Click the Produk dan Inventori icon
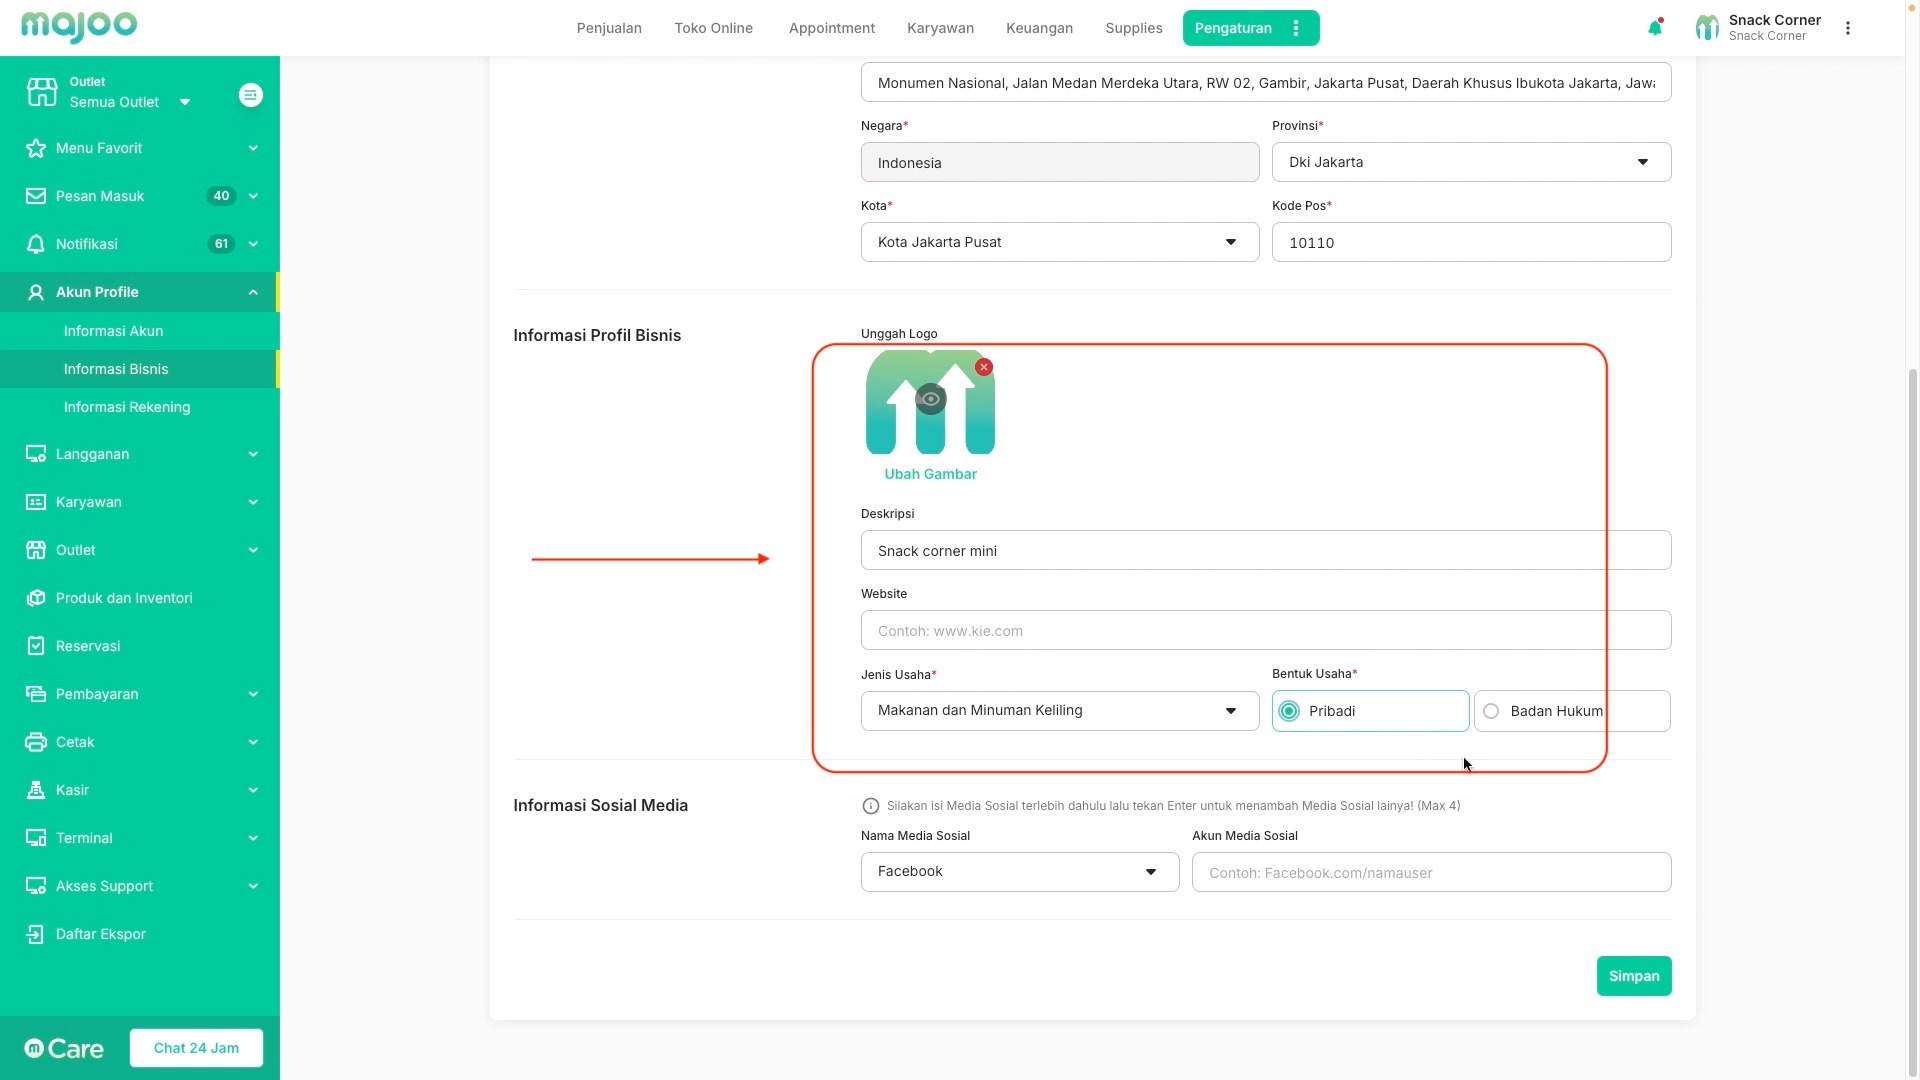Viewport: 1920px width, 1080px height. click(x=36, y=598)
